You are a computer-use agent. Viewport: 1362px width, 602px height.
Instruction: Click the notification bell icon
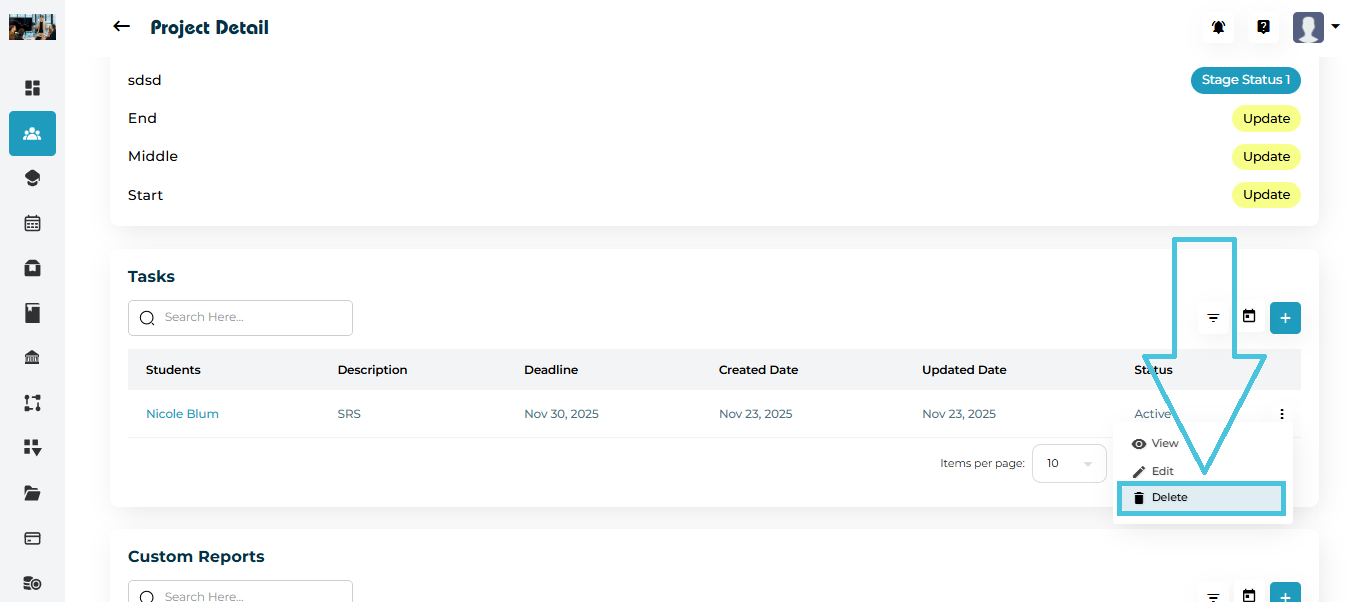click(1218, 28)
